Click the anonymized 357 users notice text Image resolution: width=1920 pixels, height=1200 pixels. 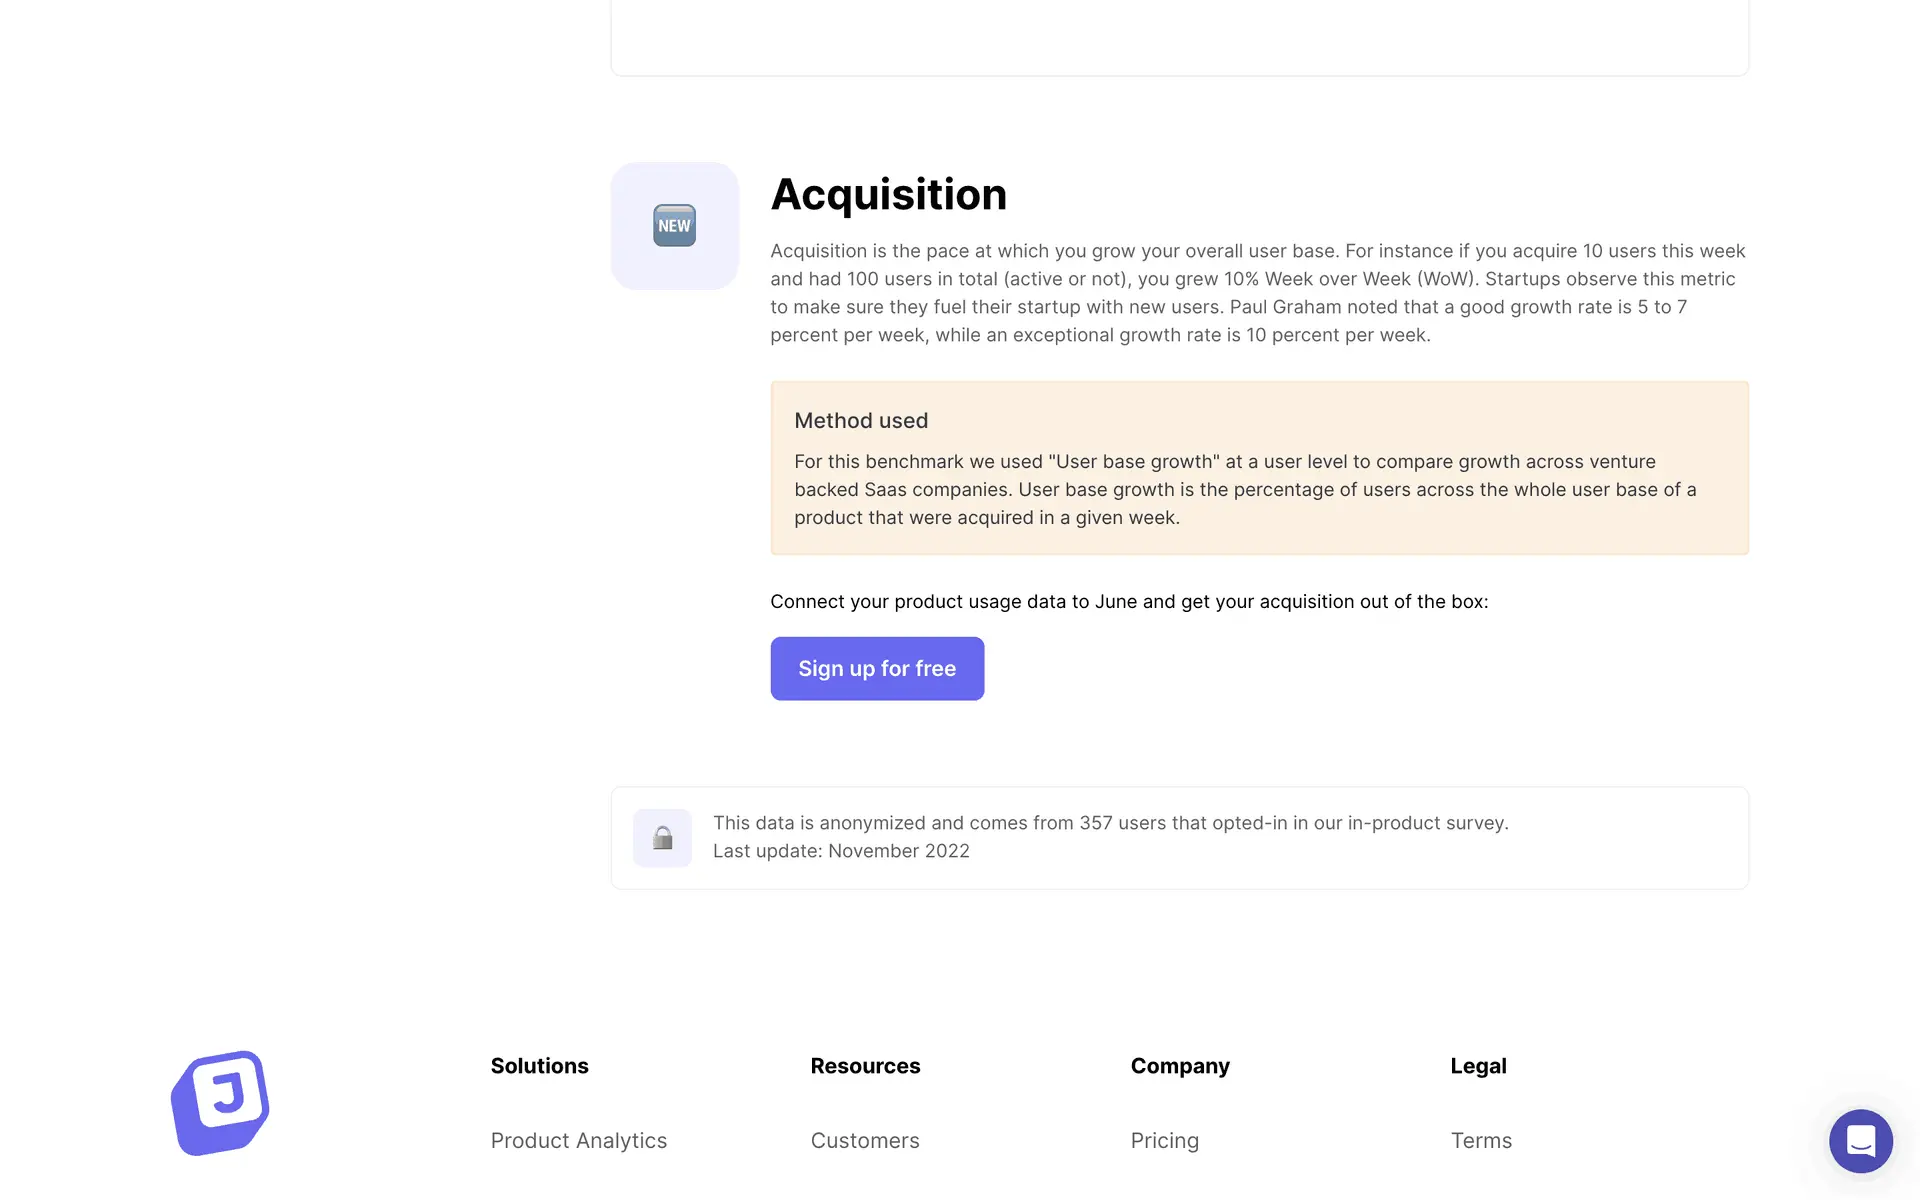1110,823
